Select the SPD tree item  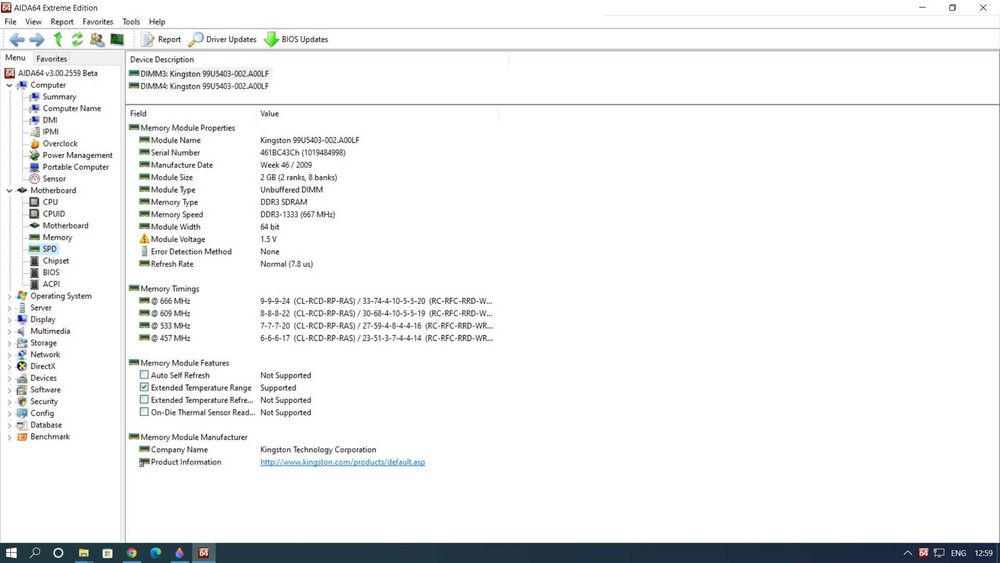click(x=50, y=249)
